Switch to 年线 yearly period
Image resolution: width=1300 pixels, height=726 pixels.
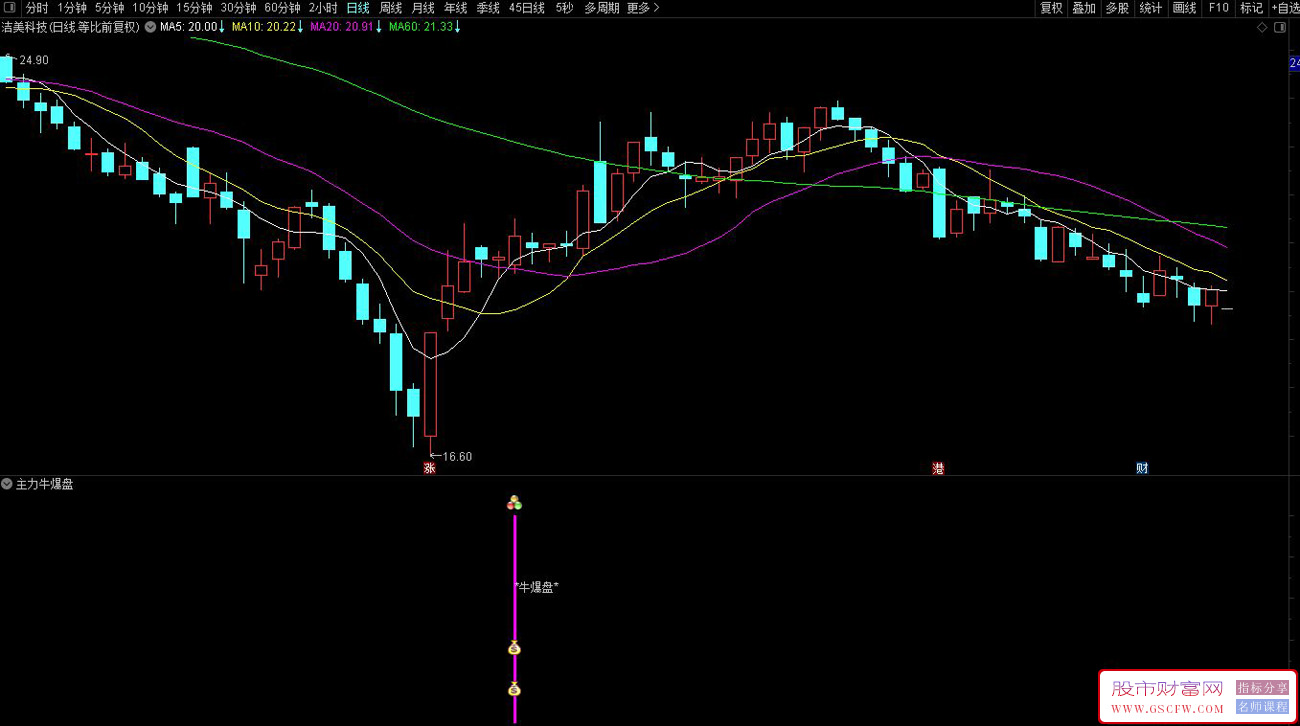455,8
